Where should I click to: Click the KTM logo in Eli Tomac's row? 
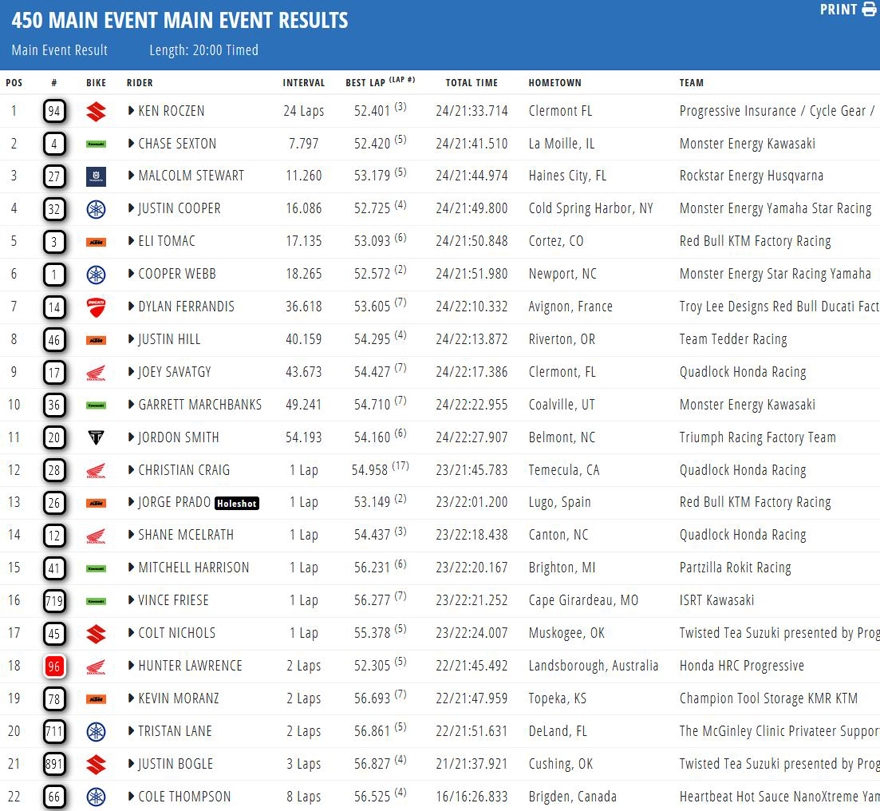point(96,241)
